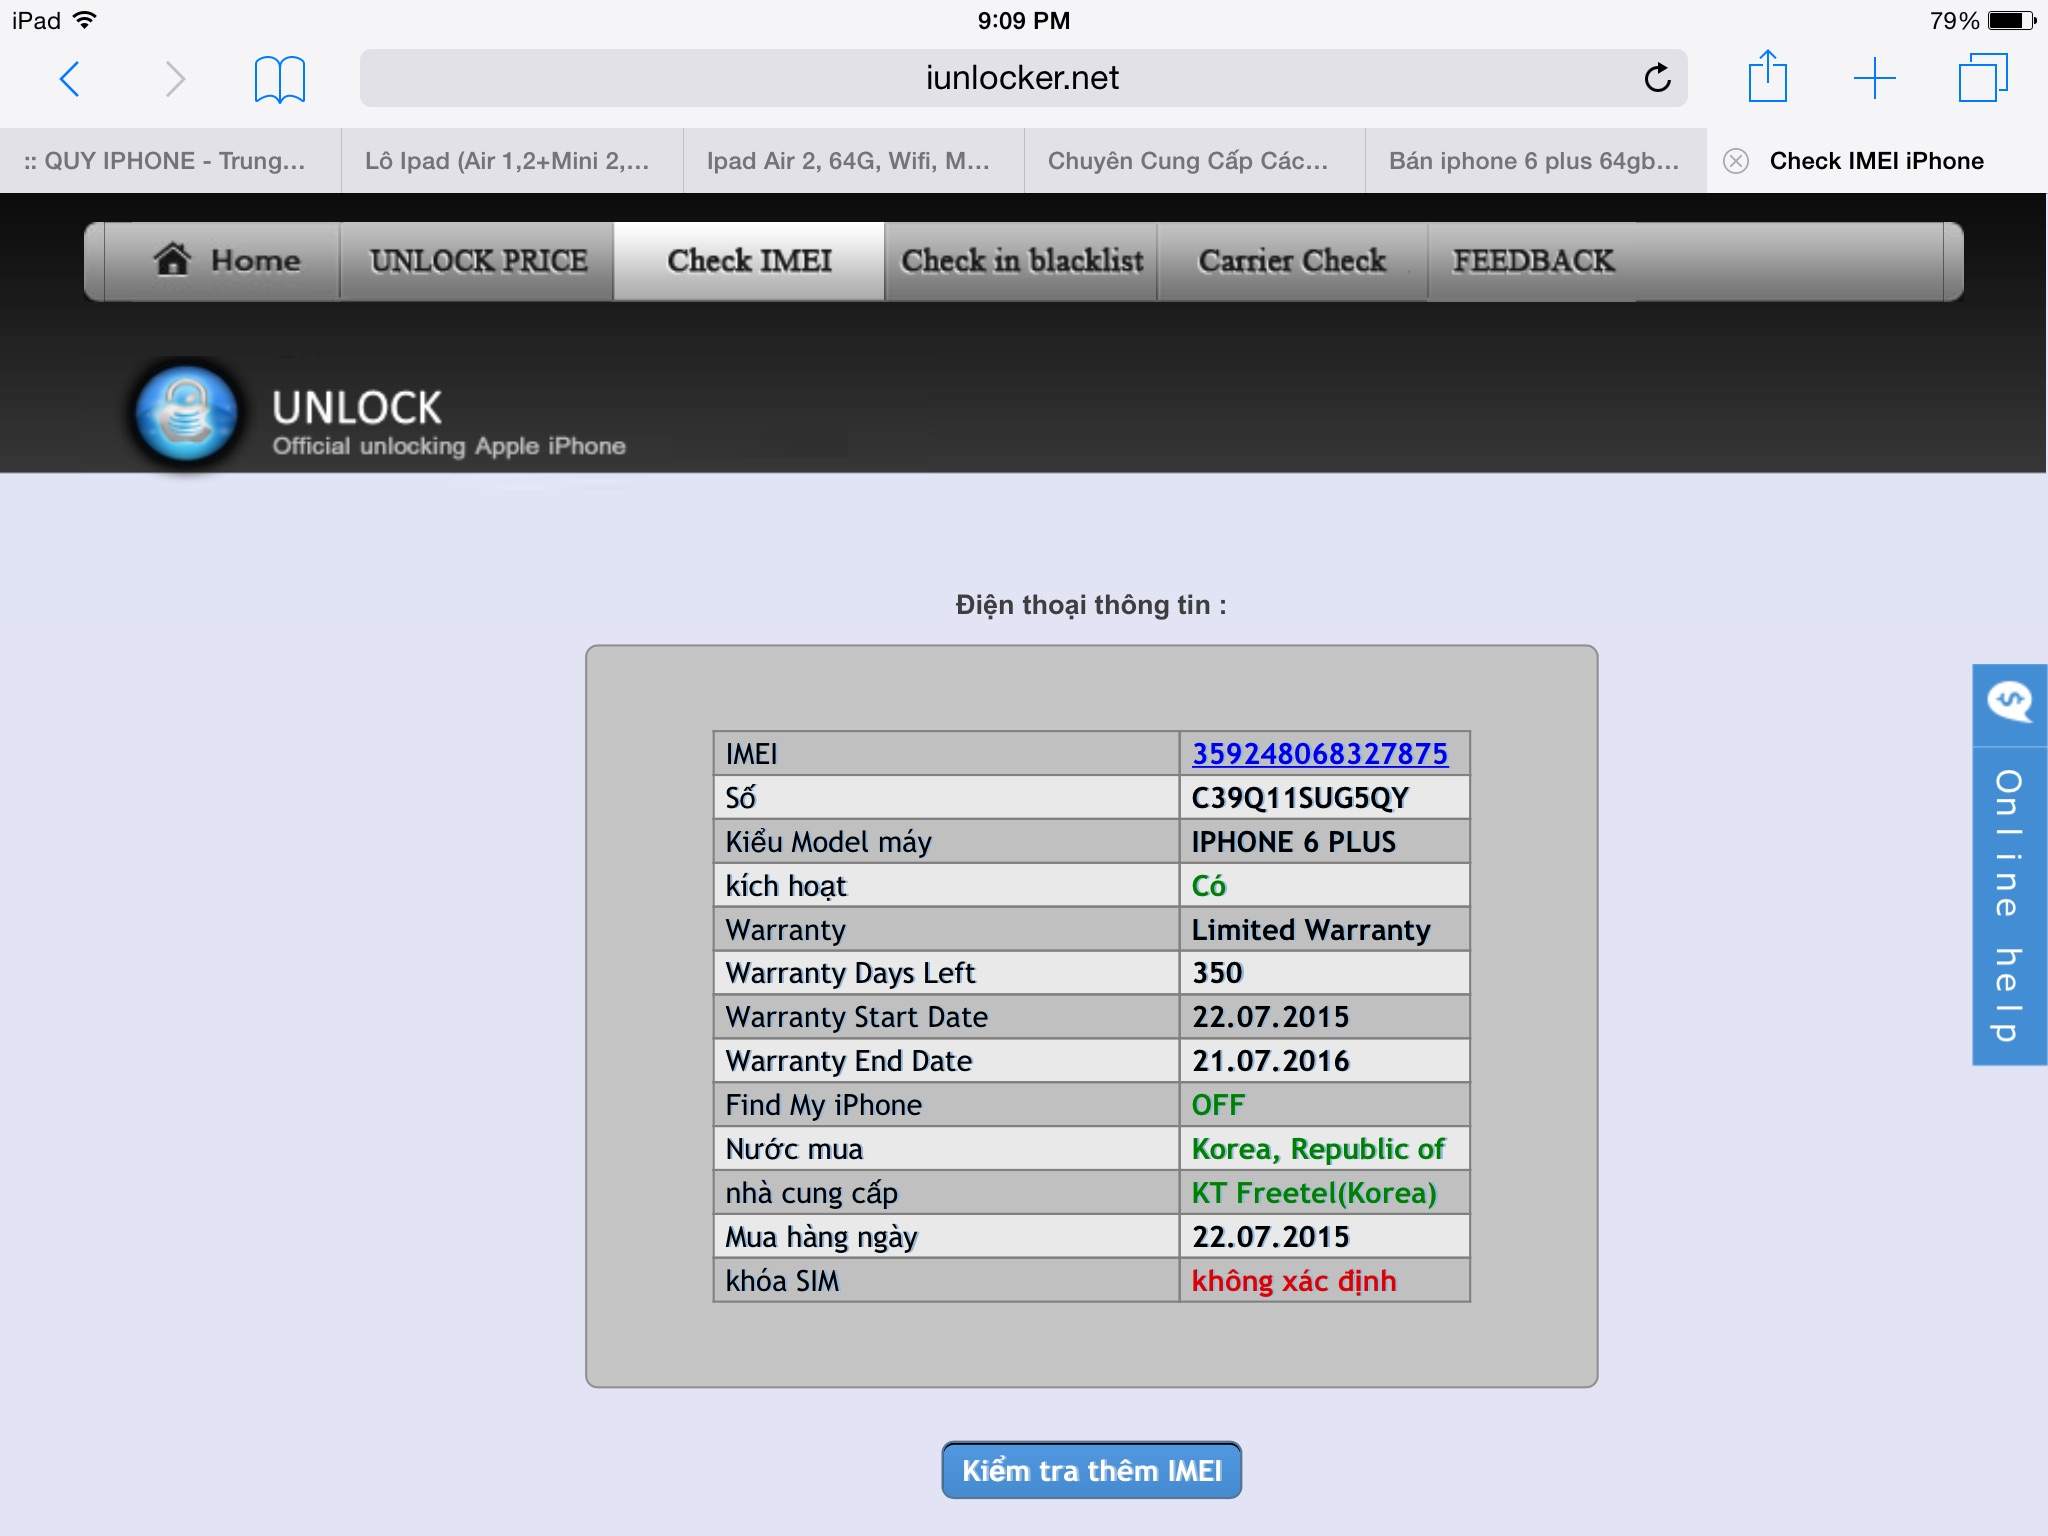The height and width of the screenshot is (1536, 2048).
Task: Switch to QUY IPHONE - Trung tab
Action: (x=170, y=161)
